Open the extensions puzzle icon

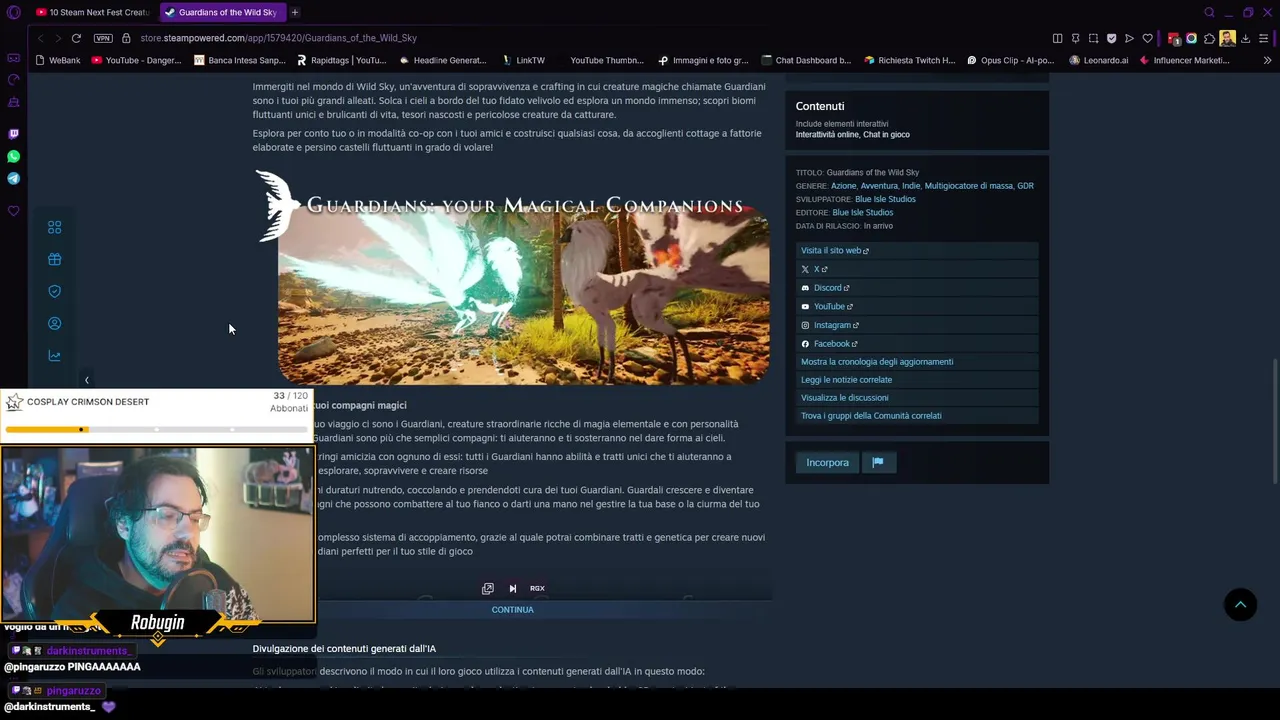pos(1209,38)
